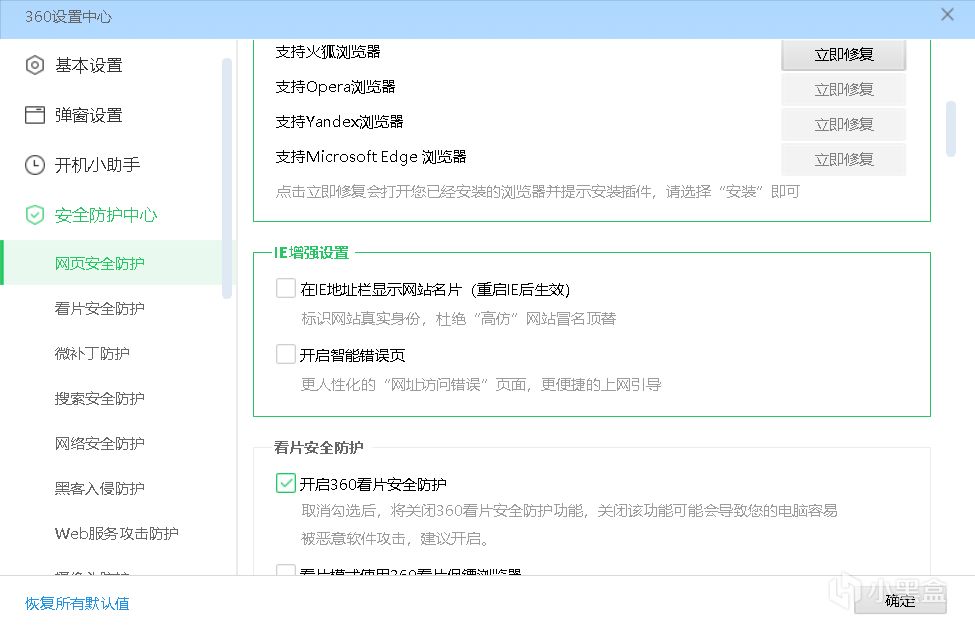Screen dimensions: 975x625
Task: Select 微补丁防护 in the sidebar
Action: pos(92,353)
